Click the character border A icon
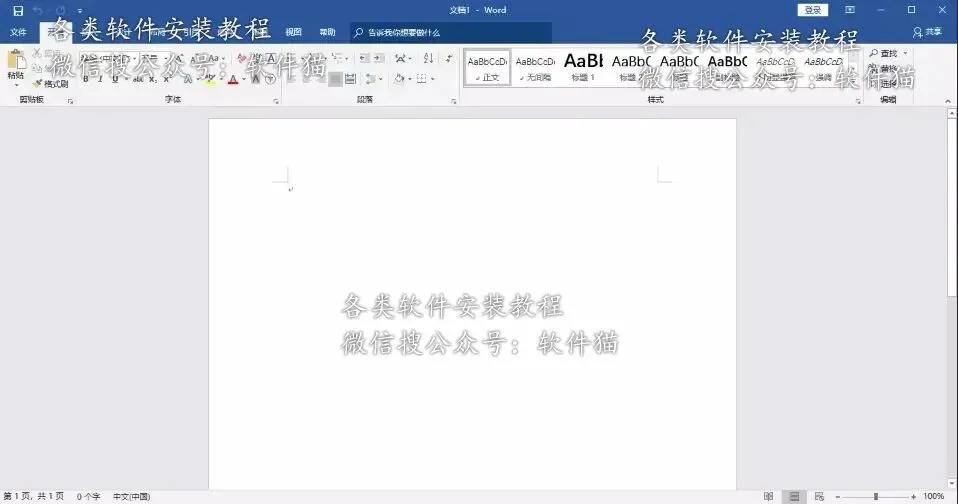The image size is (958, 504). pos(271,59)
